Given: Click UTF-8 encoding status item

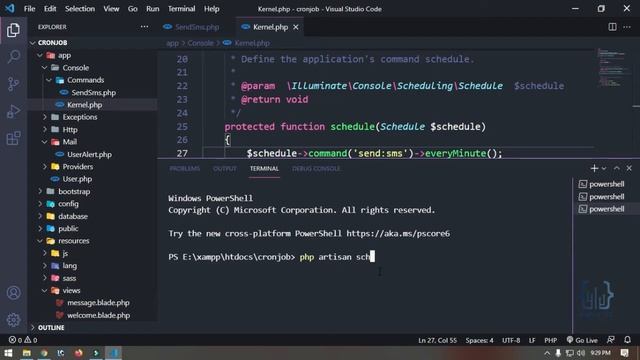Looking at the screenshot, I should click(511, 340).
